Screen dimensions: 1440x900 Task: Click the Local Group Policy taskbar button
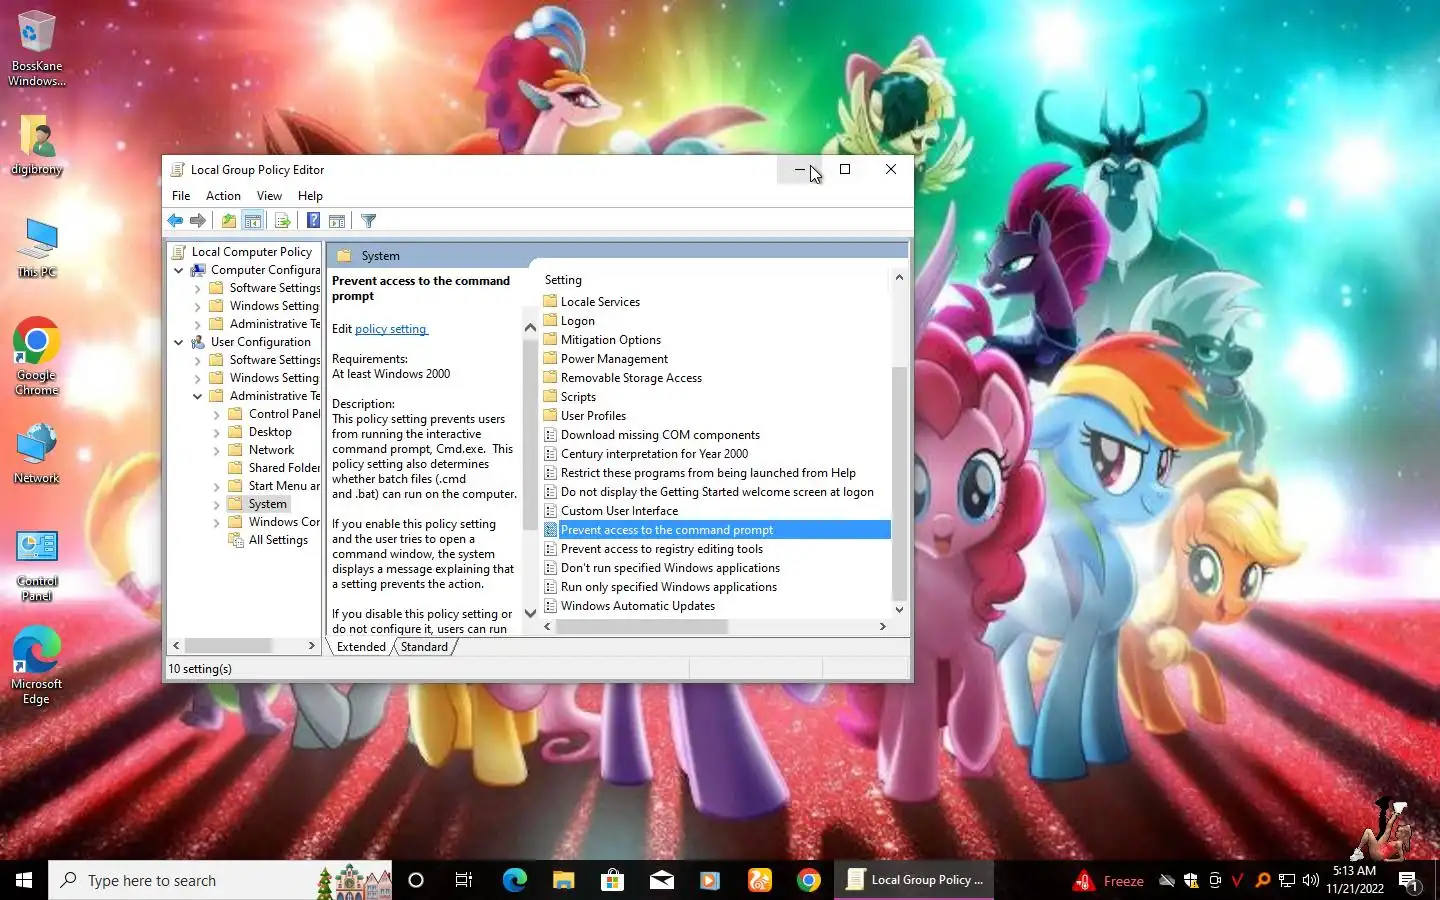pos(914,880)
